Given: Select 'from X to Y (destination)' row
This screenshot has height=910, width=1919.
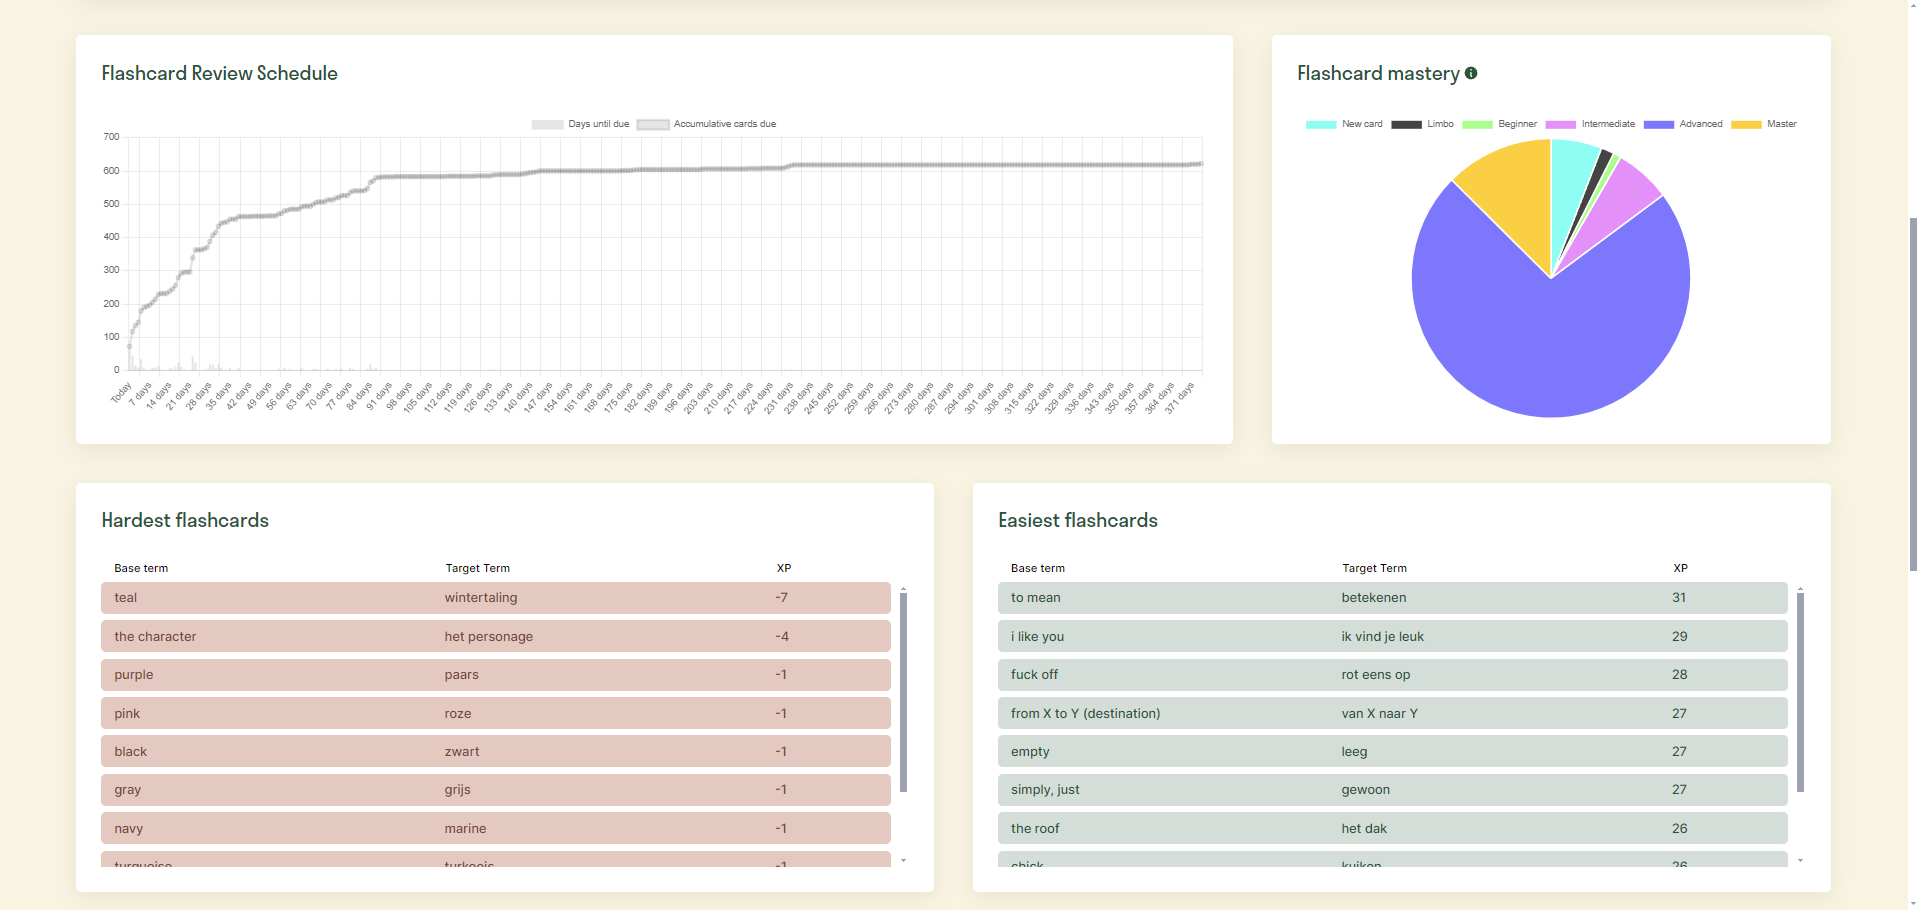Looking at the screenshot, I should point(1392,713).
